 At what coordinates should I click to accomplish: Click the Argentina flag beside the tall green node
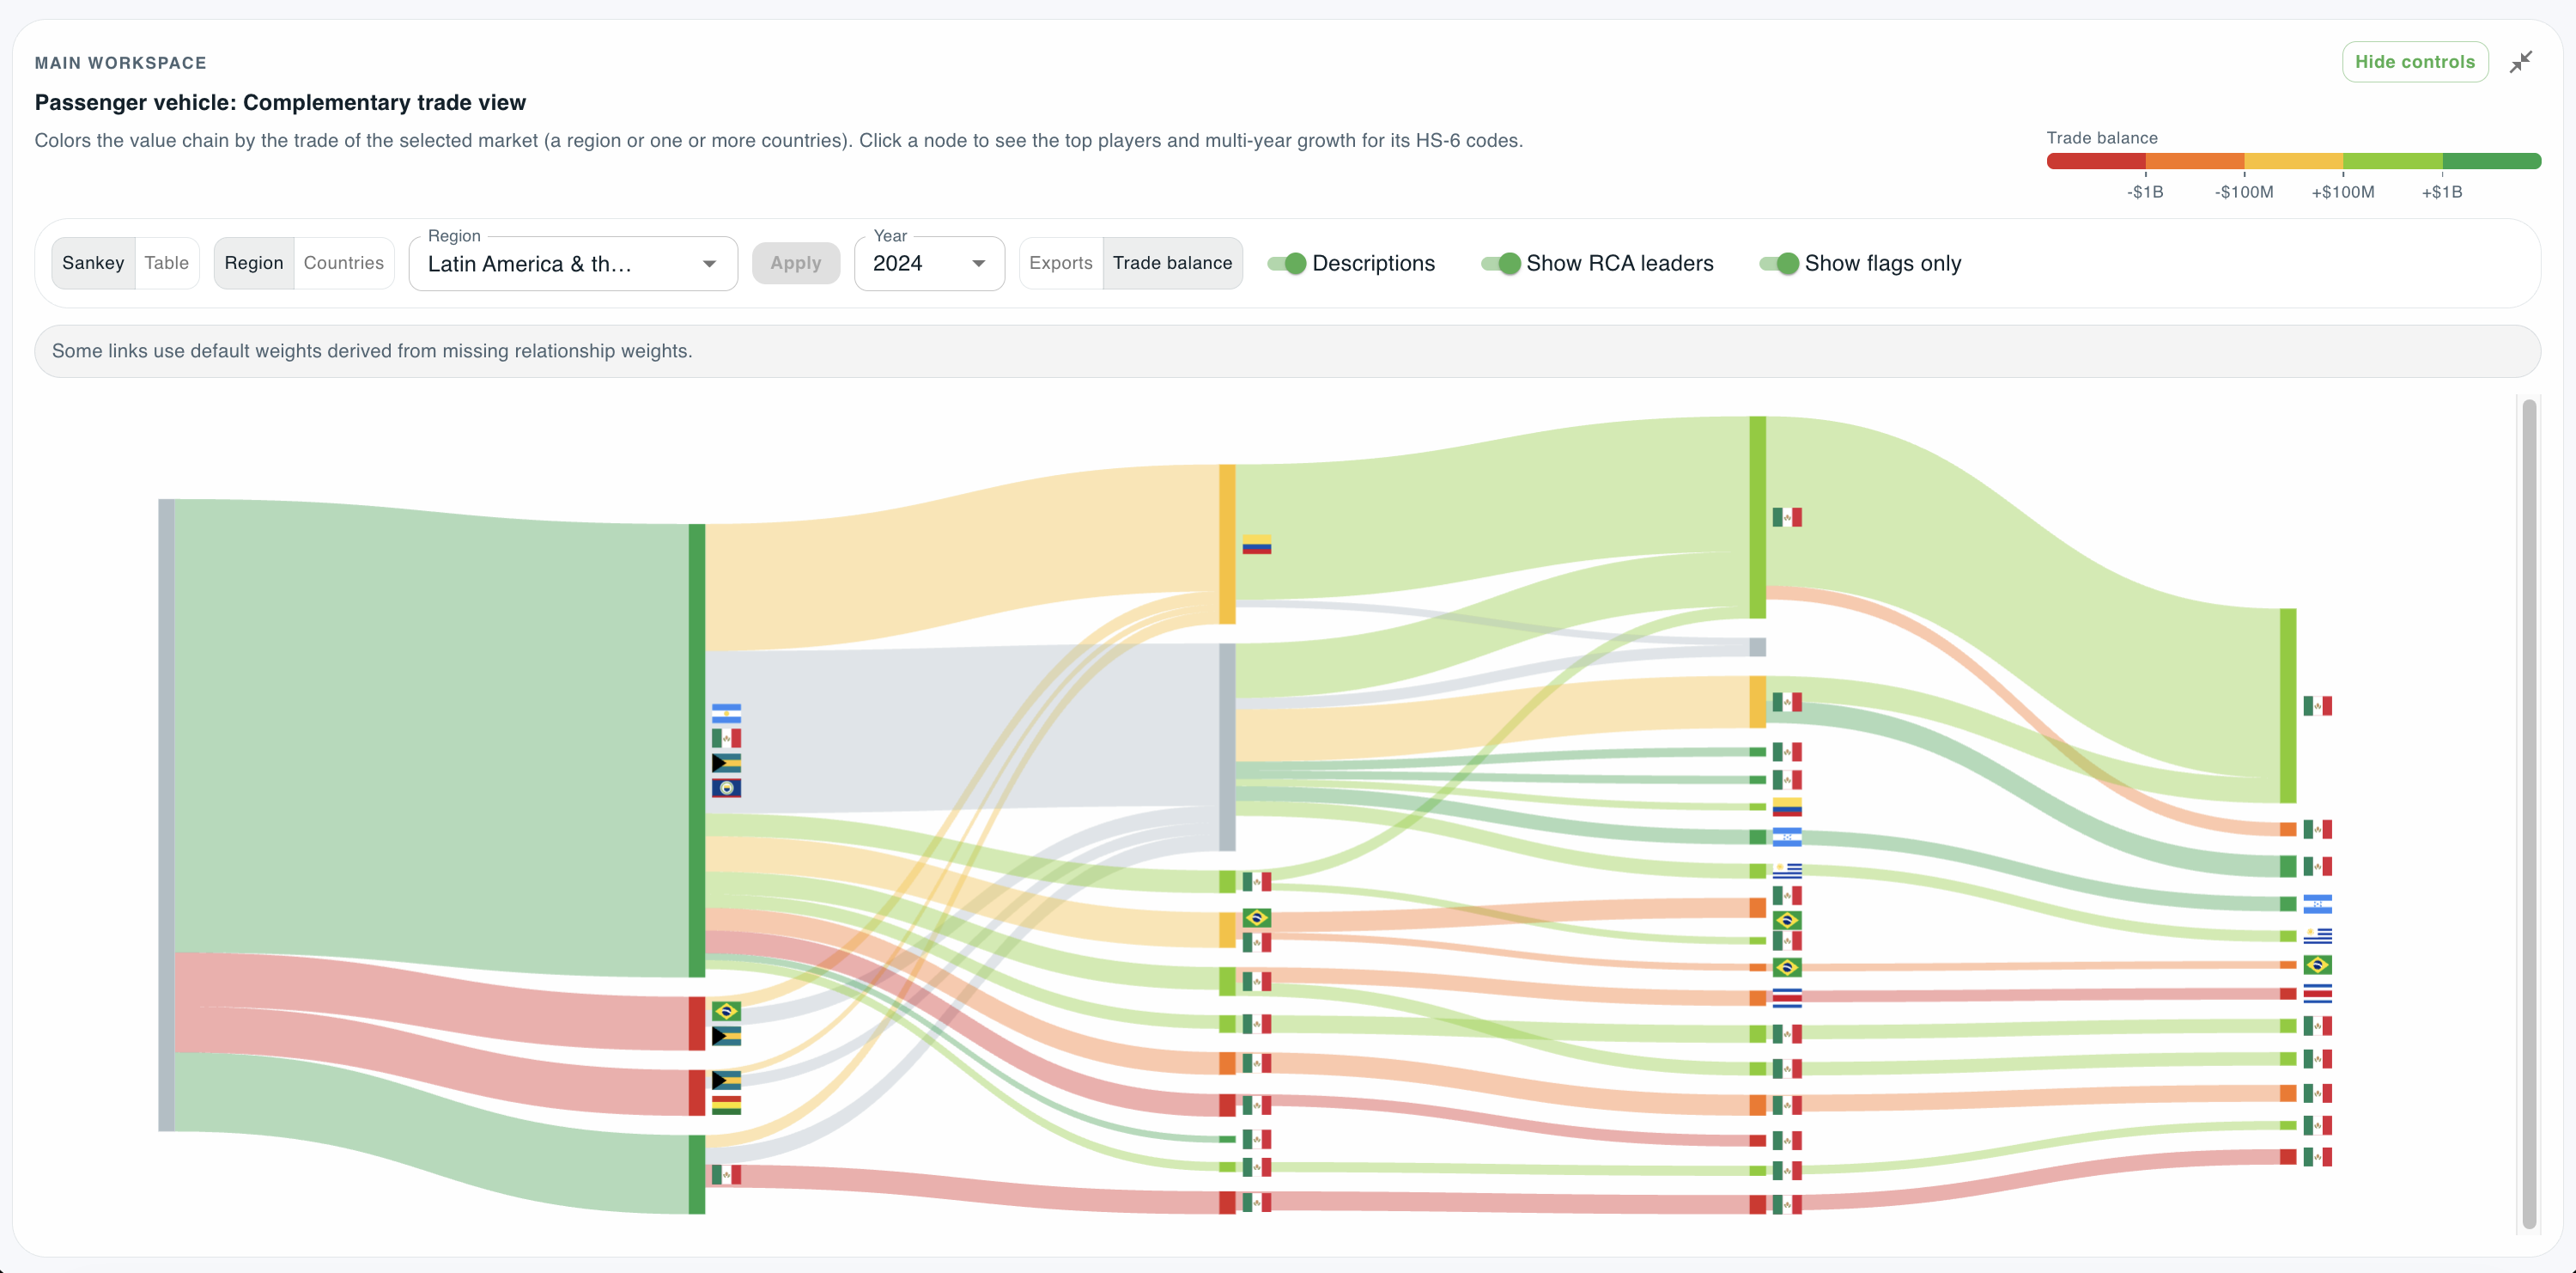point(726,714)
